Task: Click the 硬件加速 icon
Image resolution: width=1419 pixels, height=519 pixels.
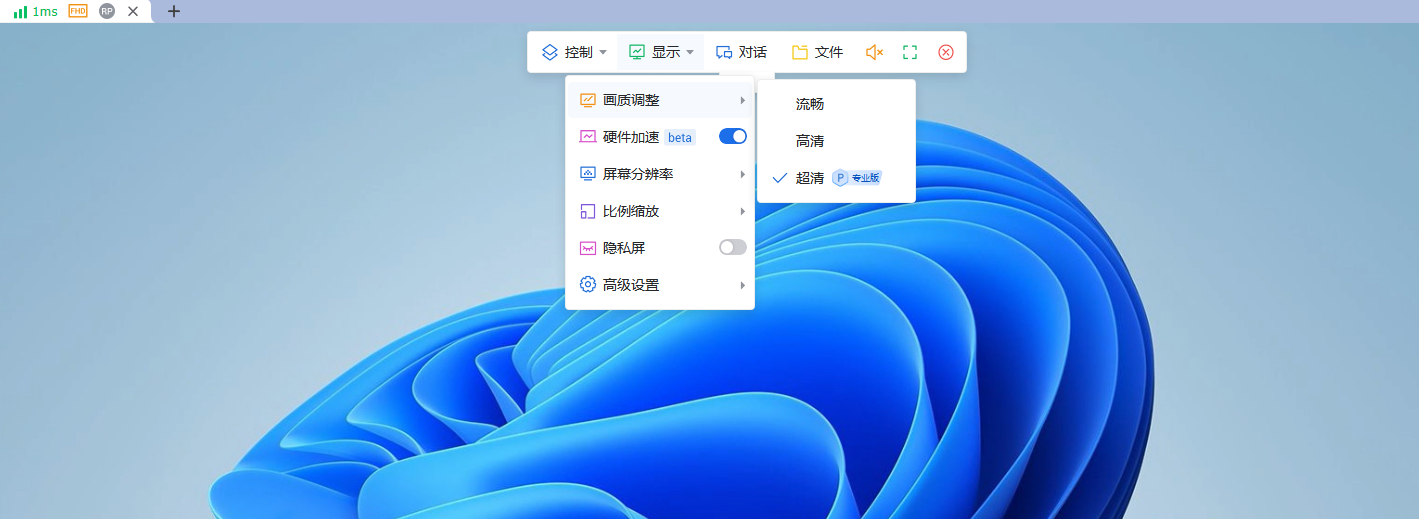Action: coord(588,137)
